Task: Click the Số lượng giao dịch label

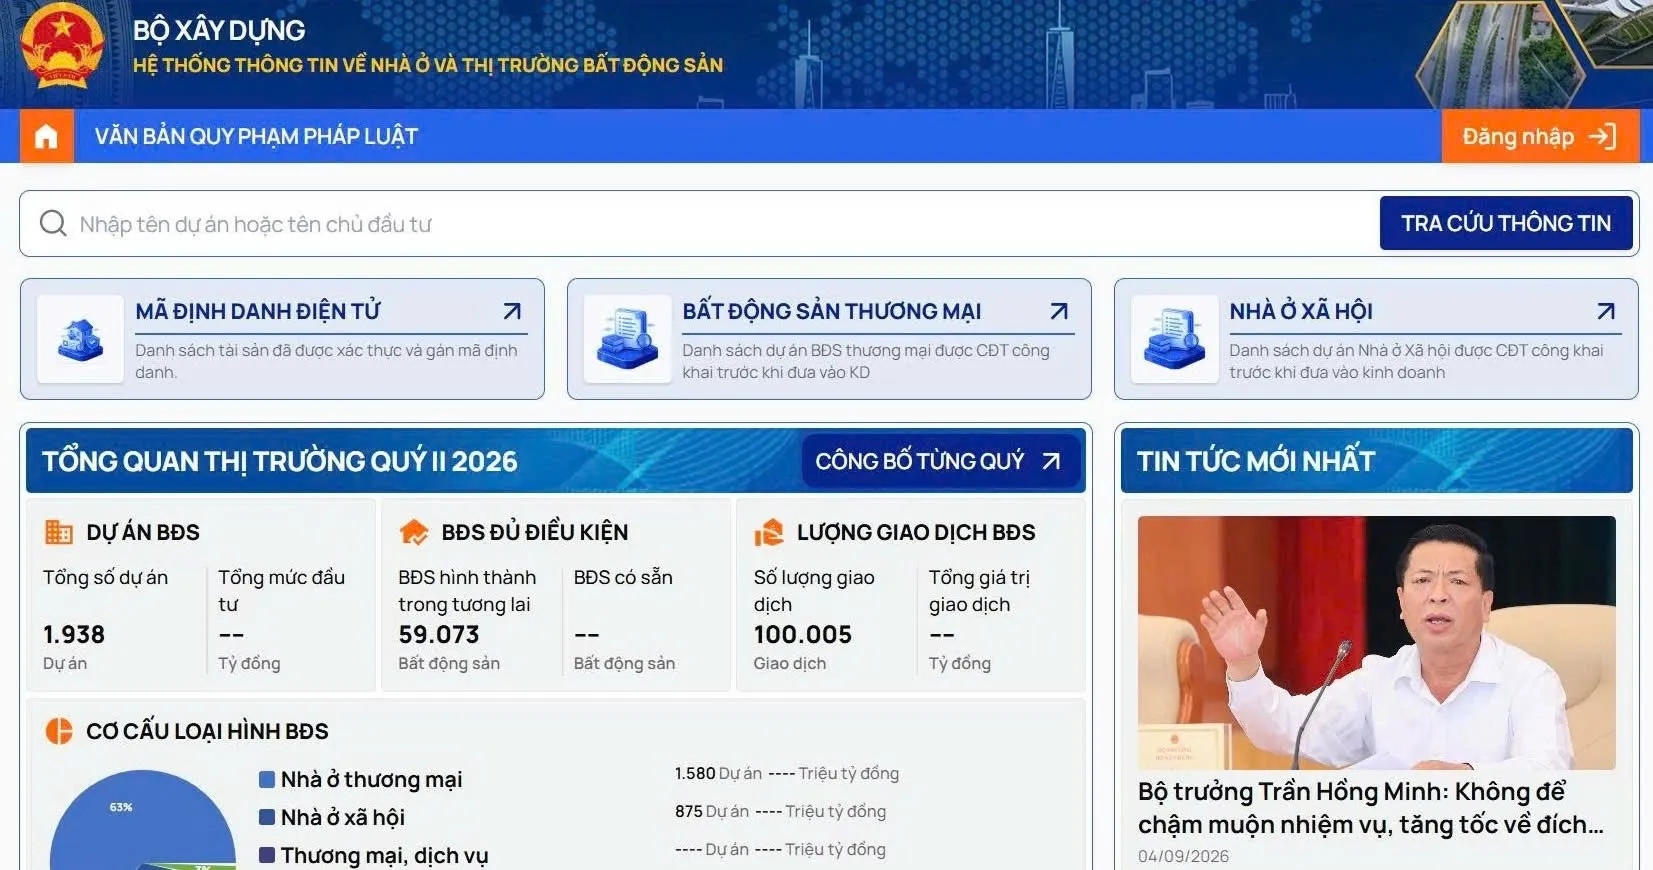Action: click(x=814, y=590)
